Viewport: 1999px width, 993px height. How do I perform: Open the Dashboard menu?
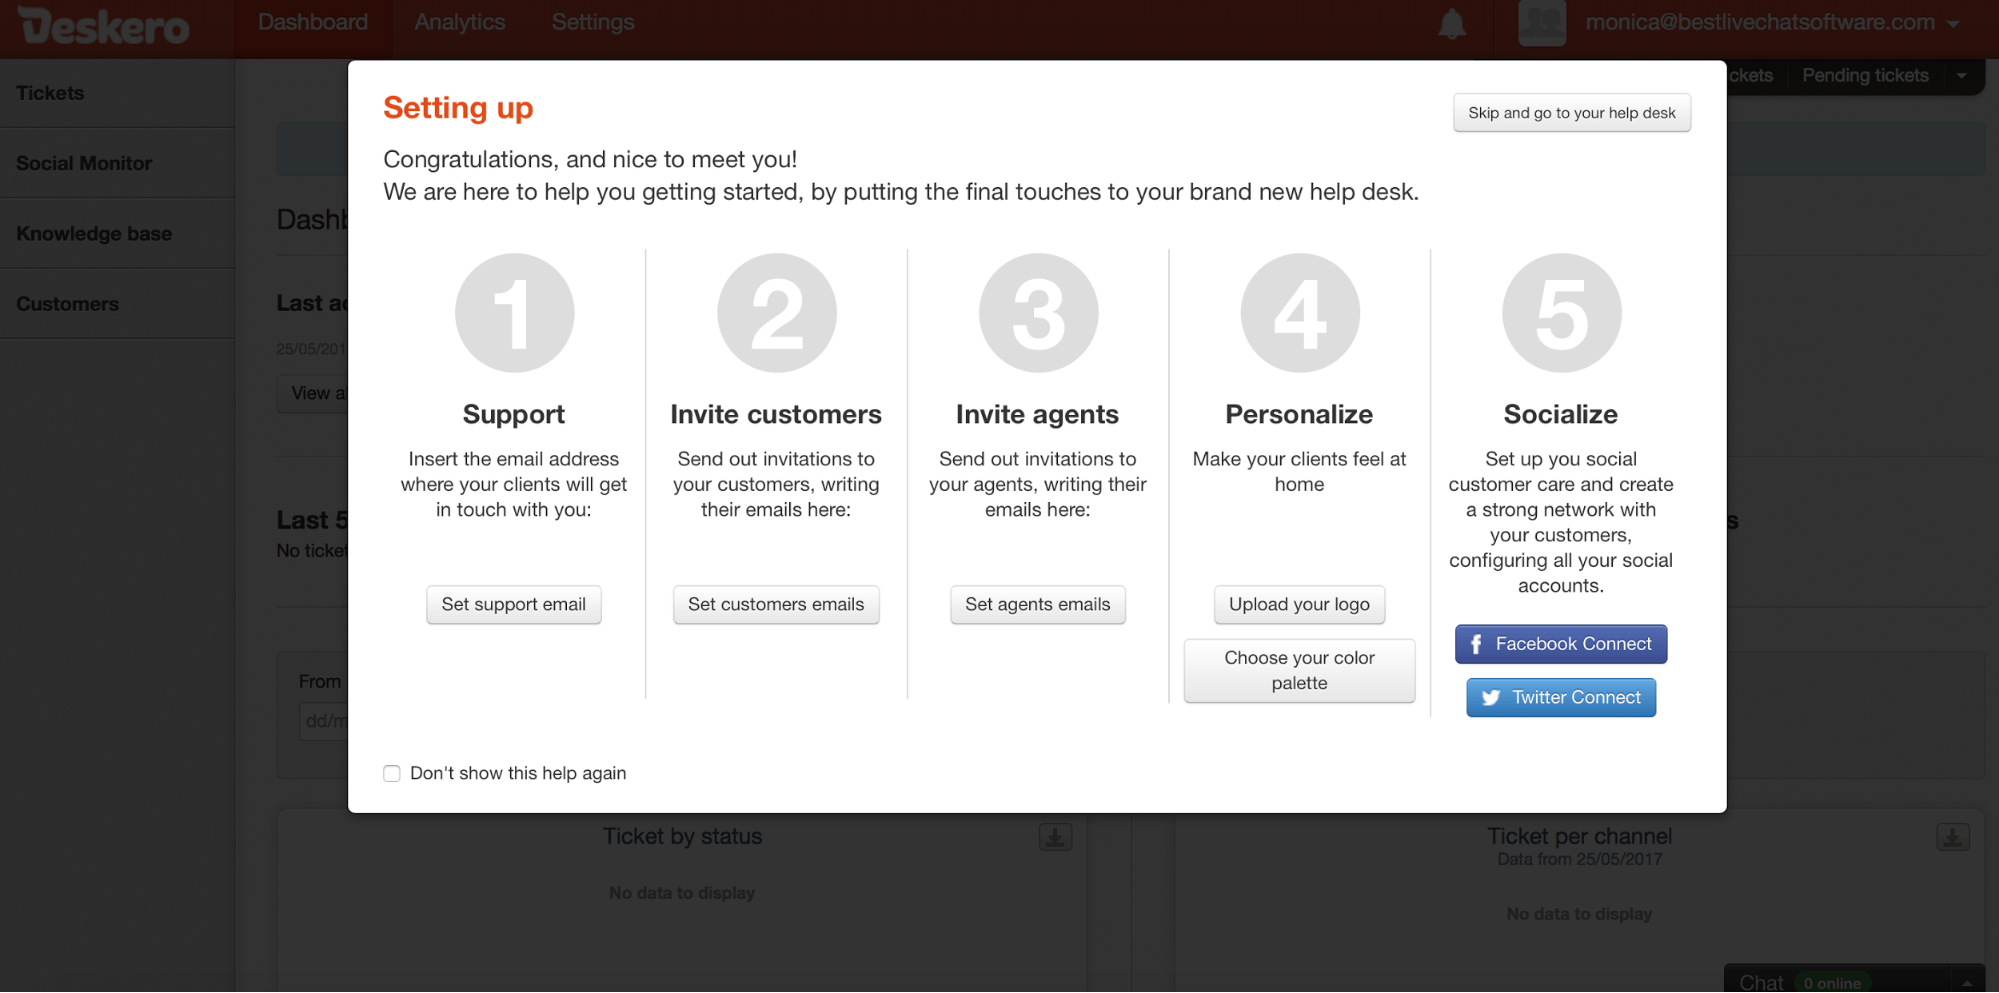click(313, 22)
